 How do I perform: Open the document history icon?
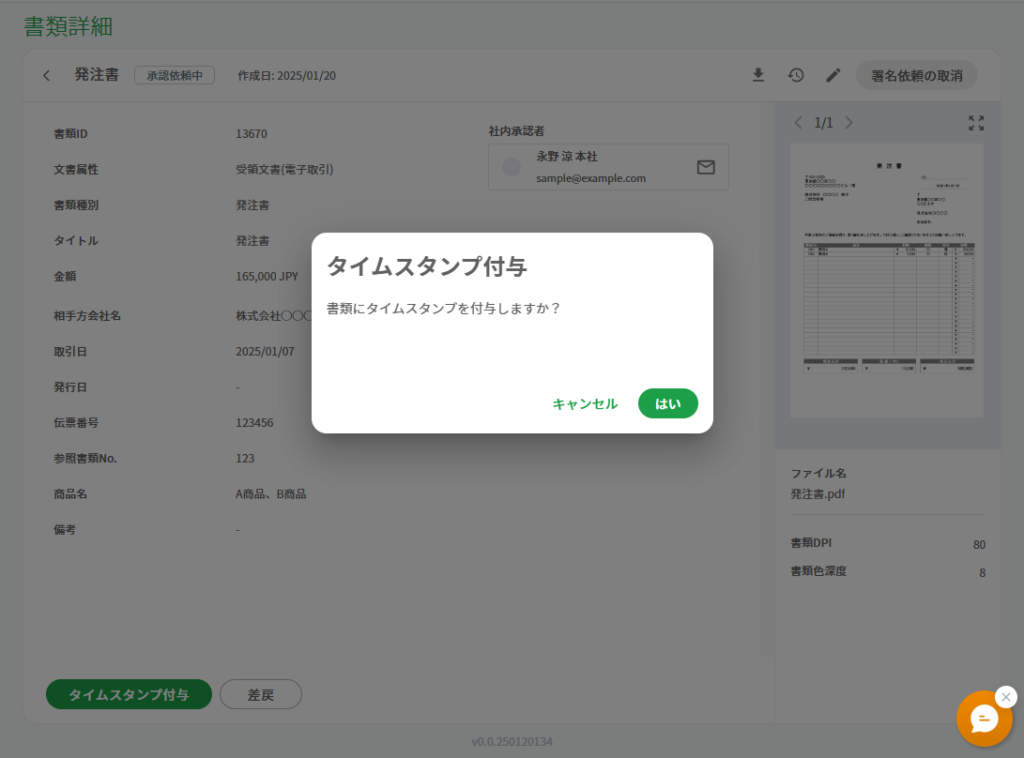[796, 75]
